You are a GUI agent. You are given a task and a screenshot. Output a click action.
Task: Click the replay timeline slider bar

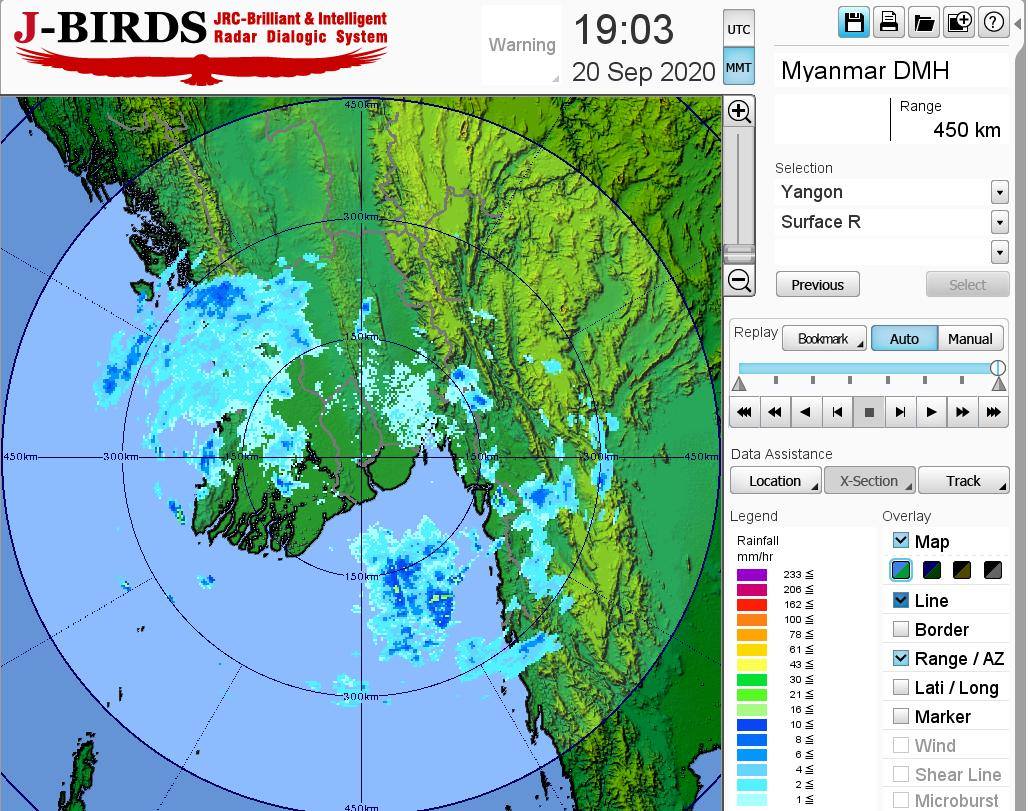pyautogui.click(x=866, y=368)
